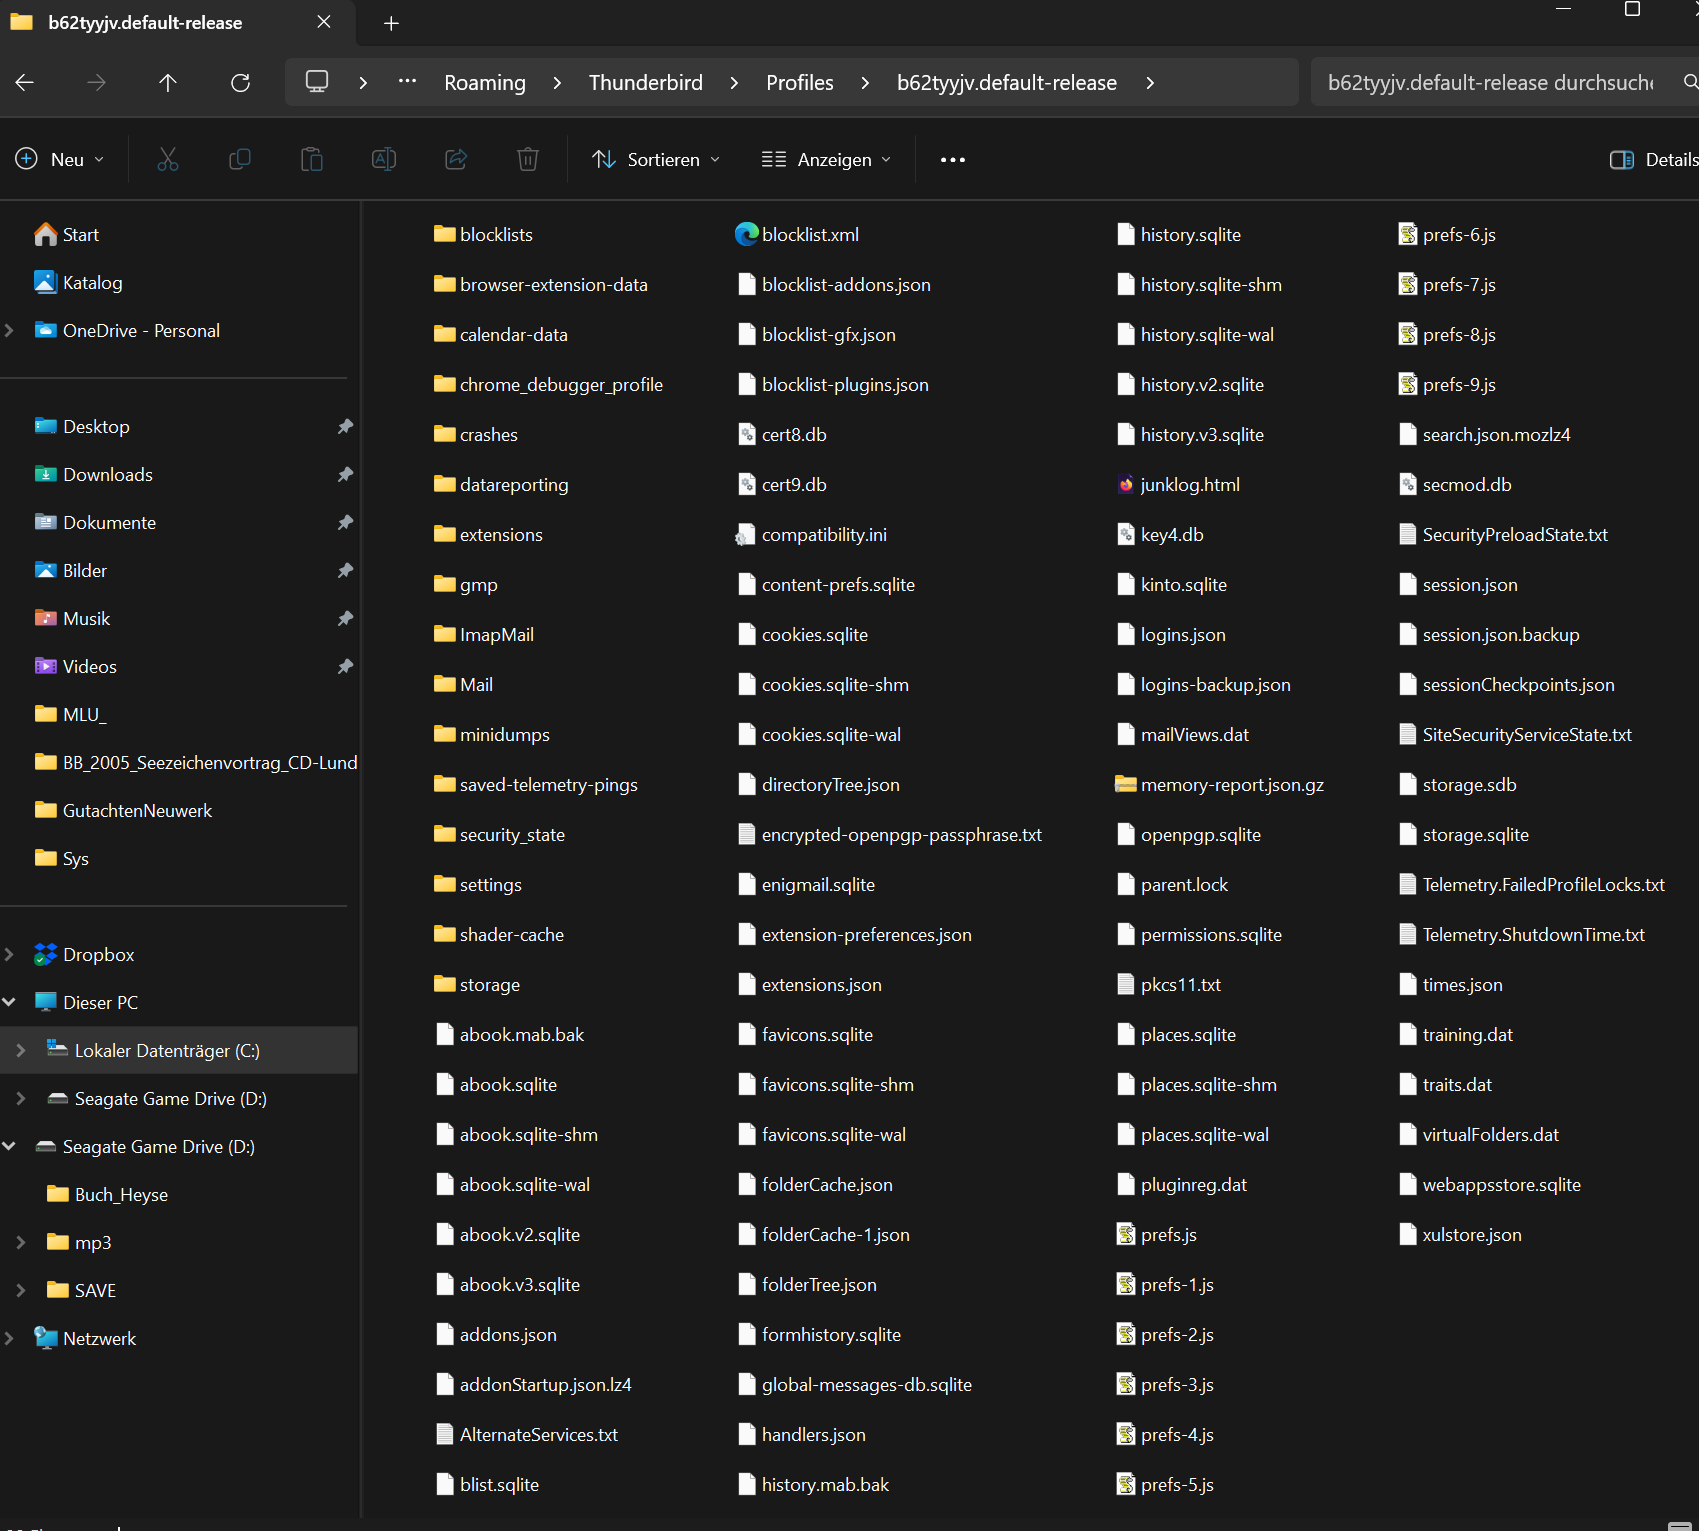Toggle the Details pane
The width and height of the screenshot is (1699, 1531).
click(1653, 160)
